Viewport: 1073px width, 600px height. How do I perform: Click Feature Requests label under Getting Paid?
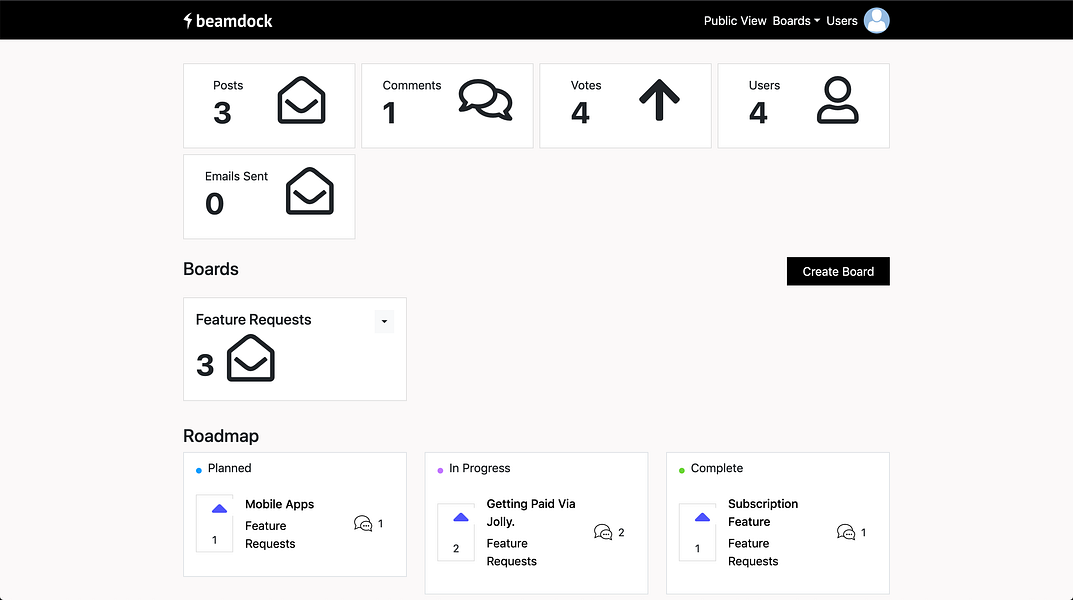pos(512,552)
